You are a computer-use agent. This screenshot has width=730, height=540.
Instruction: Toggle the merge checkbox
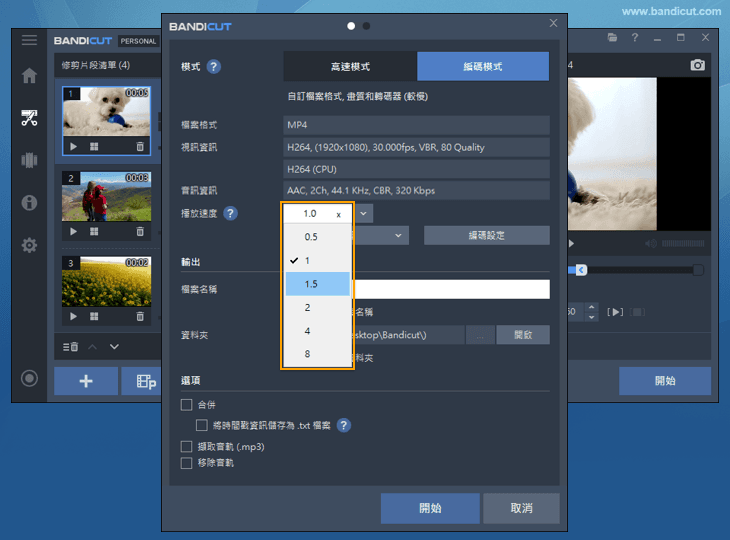186,405
